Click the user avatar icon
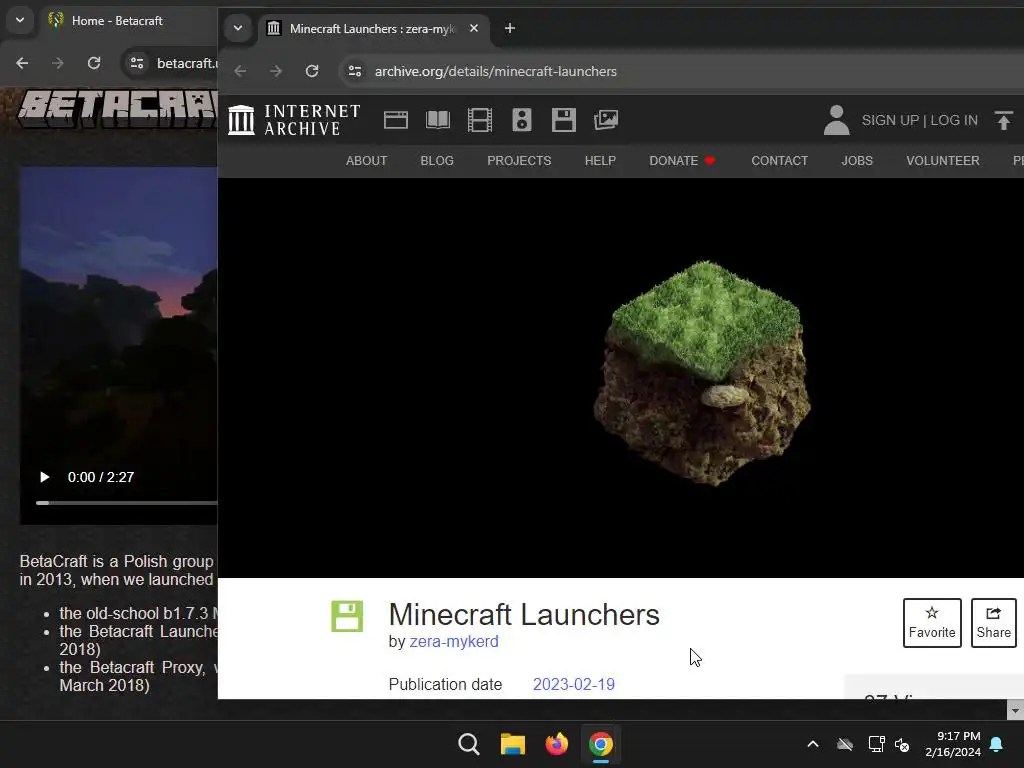Screen dimensions: 1024x768 tap(837, 120)
